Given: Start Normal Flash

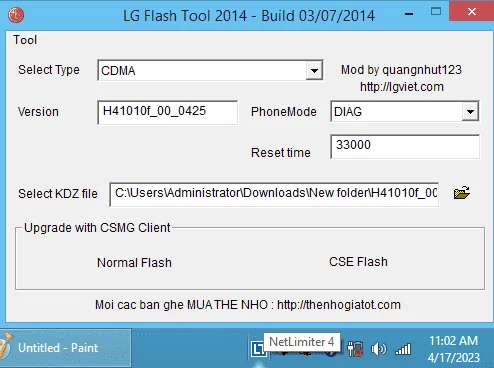Looking at the screenshot, I should tap(134, 263).
